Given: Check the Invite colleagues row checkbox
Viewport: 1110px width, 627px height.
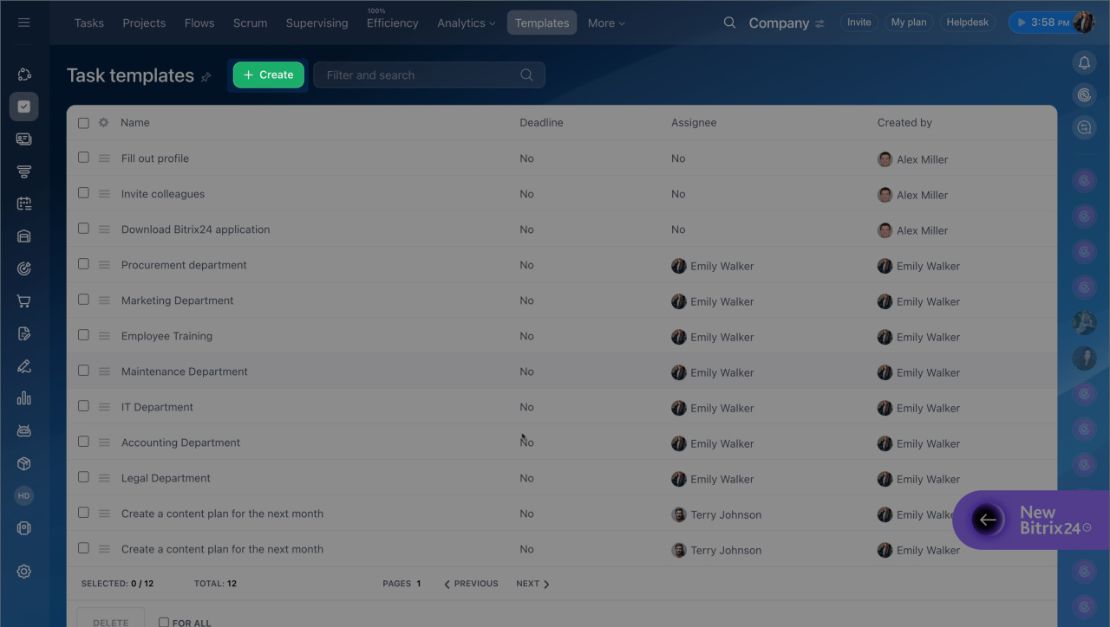Looking at the screenshot, I should point(84,193).
